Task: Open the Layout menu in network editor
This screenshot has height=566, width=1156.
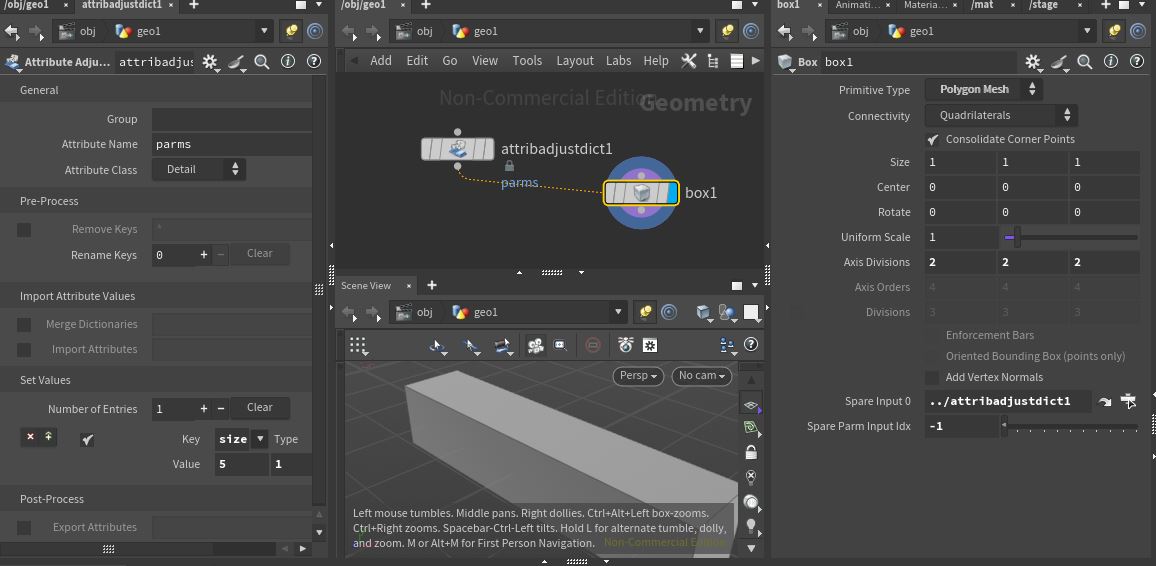Action: (574, 61)
